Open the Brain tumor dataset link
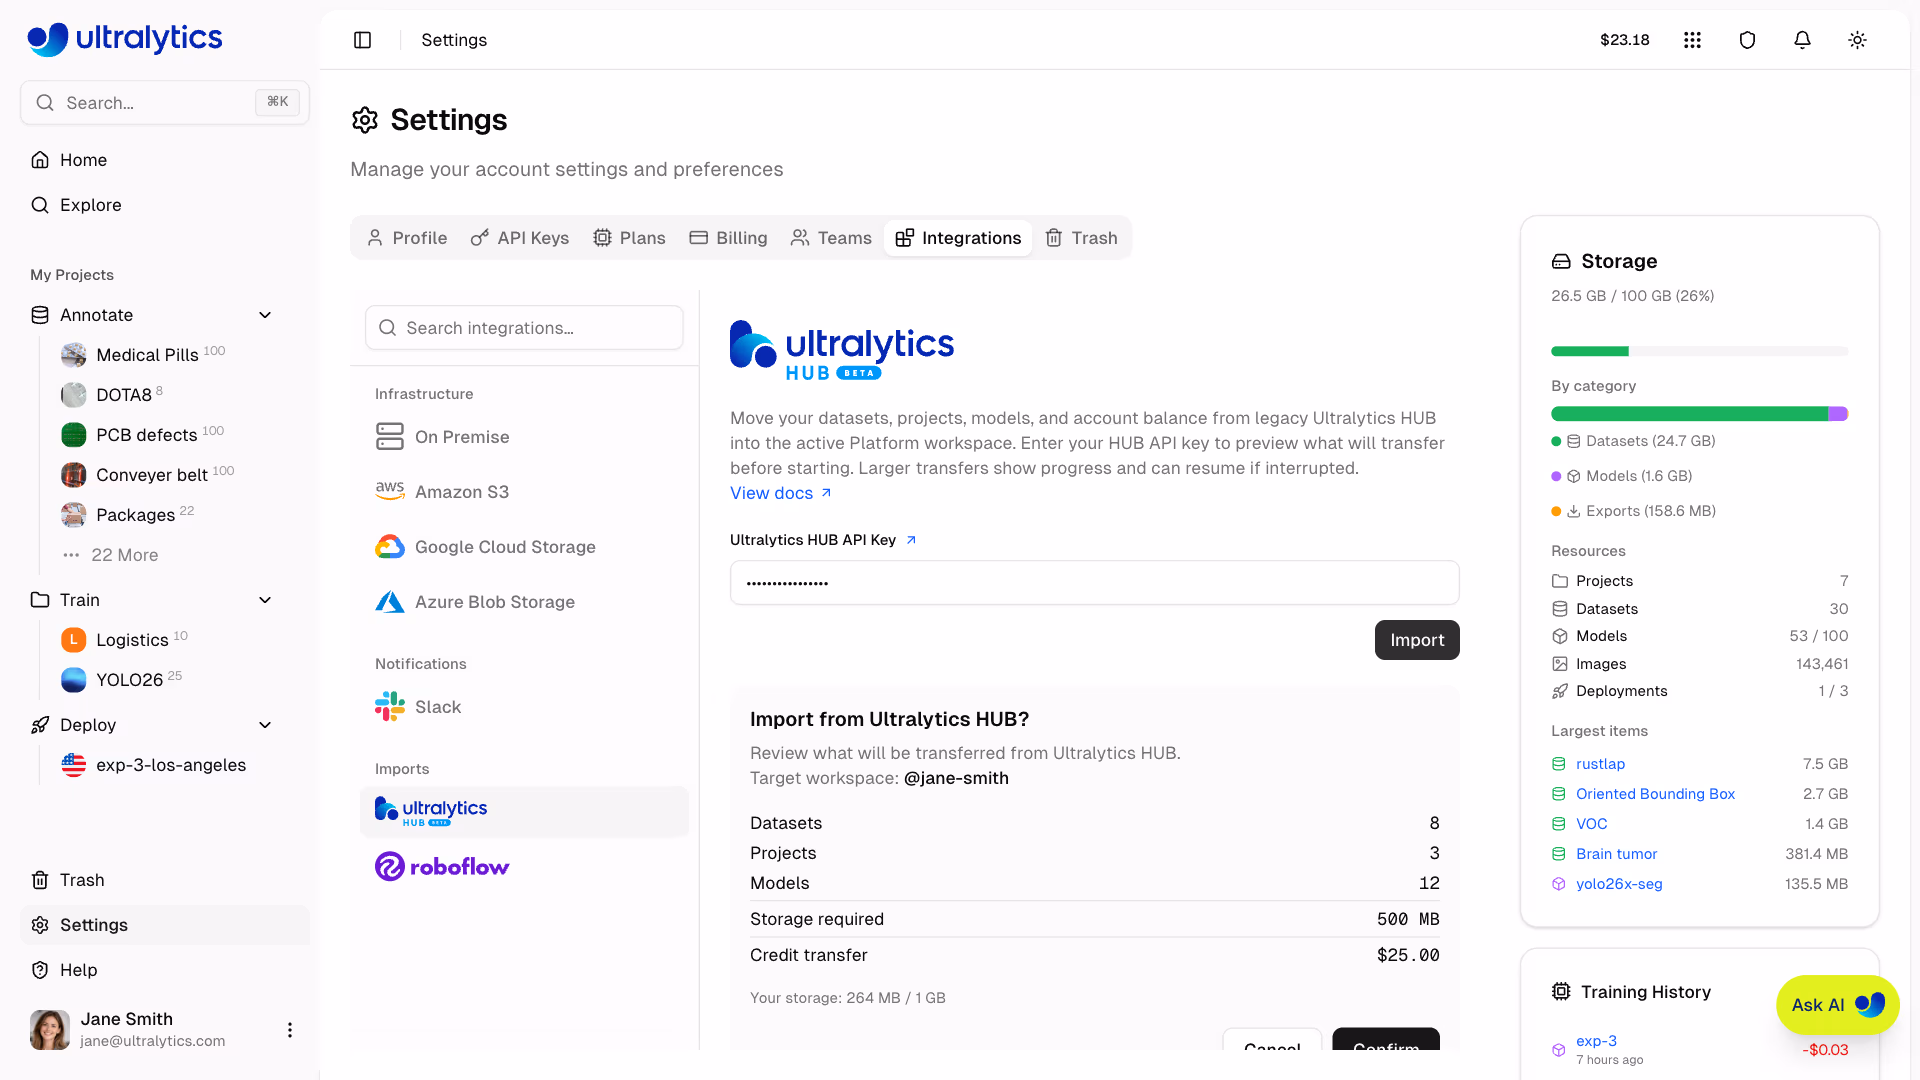Image resolution: width=1920 pixels, height=1080 pixels. coord(1616,854)
